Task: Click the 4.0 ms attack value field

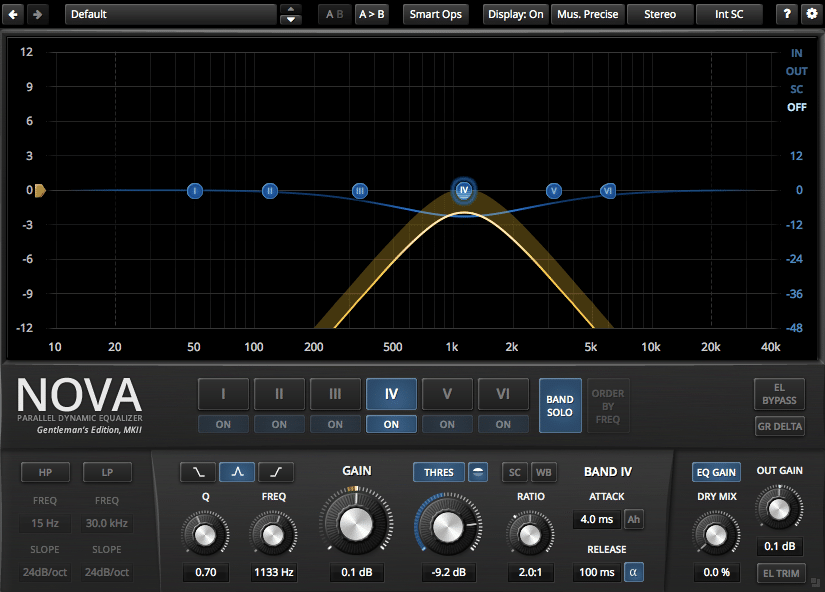Action: (597, 519)
